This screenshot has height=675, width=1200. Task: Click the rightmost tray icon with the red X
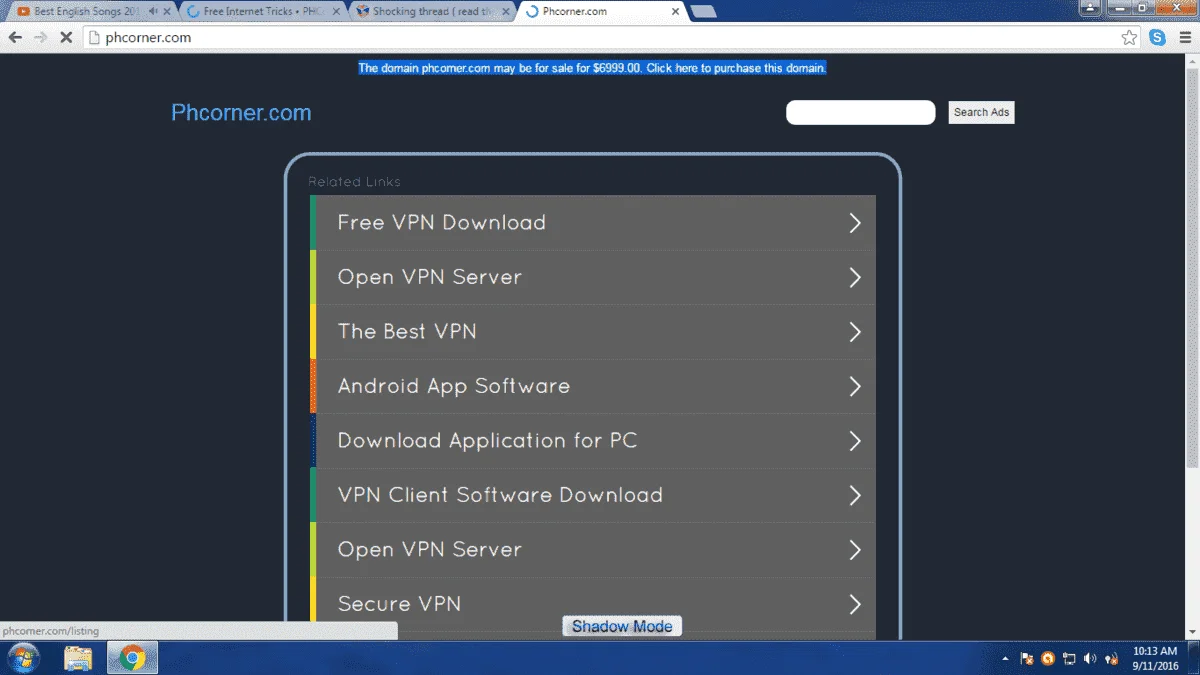pyautogui.click(x=1111, y=658)
